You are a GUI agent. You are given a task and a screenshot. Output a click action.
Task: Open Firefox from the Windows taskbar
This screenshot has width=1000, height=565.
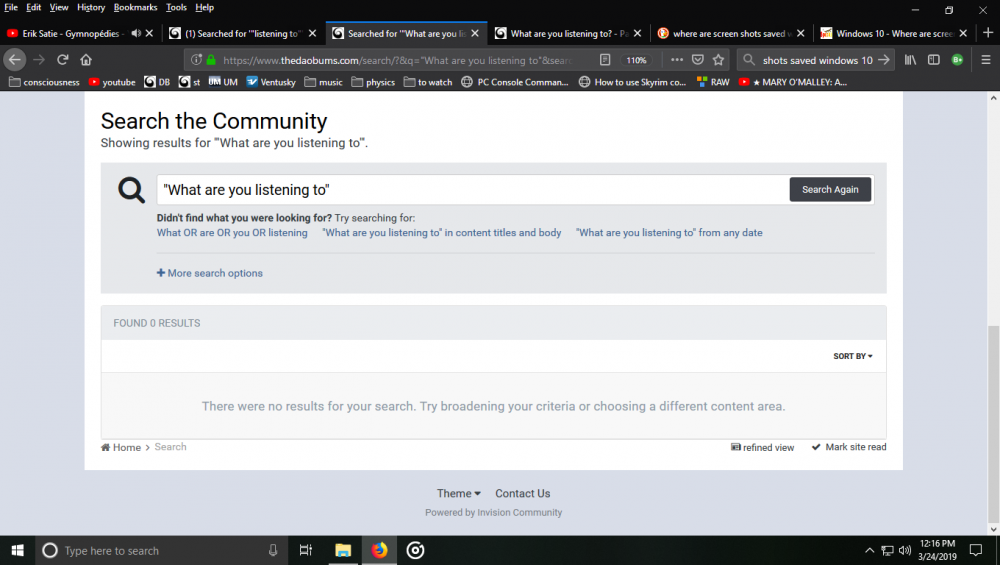[379, 550]
